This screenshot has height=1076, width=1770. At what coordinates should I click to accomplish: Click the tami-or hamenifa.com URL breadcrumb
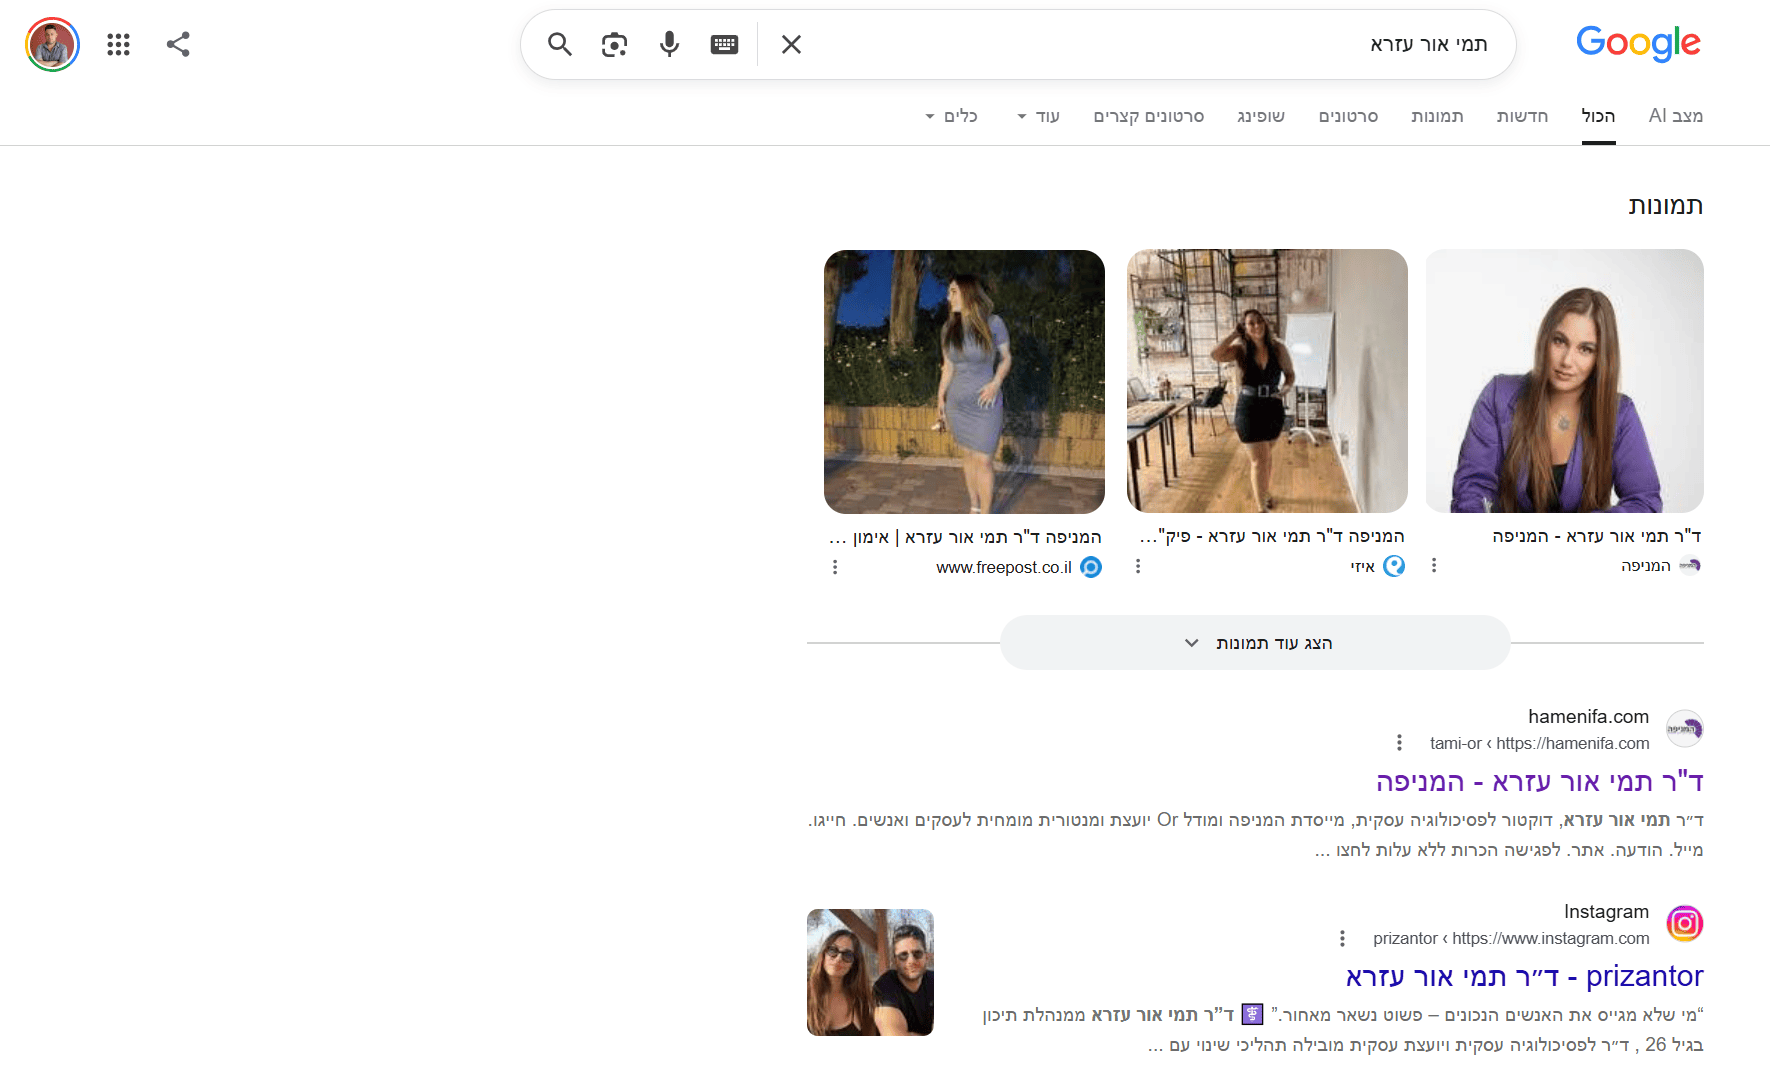pyautogui.click(x=1539, y=743)
